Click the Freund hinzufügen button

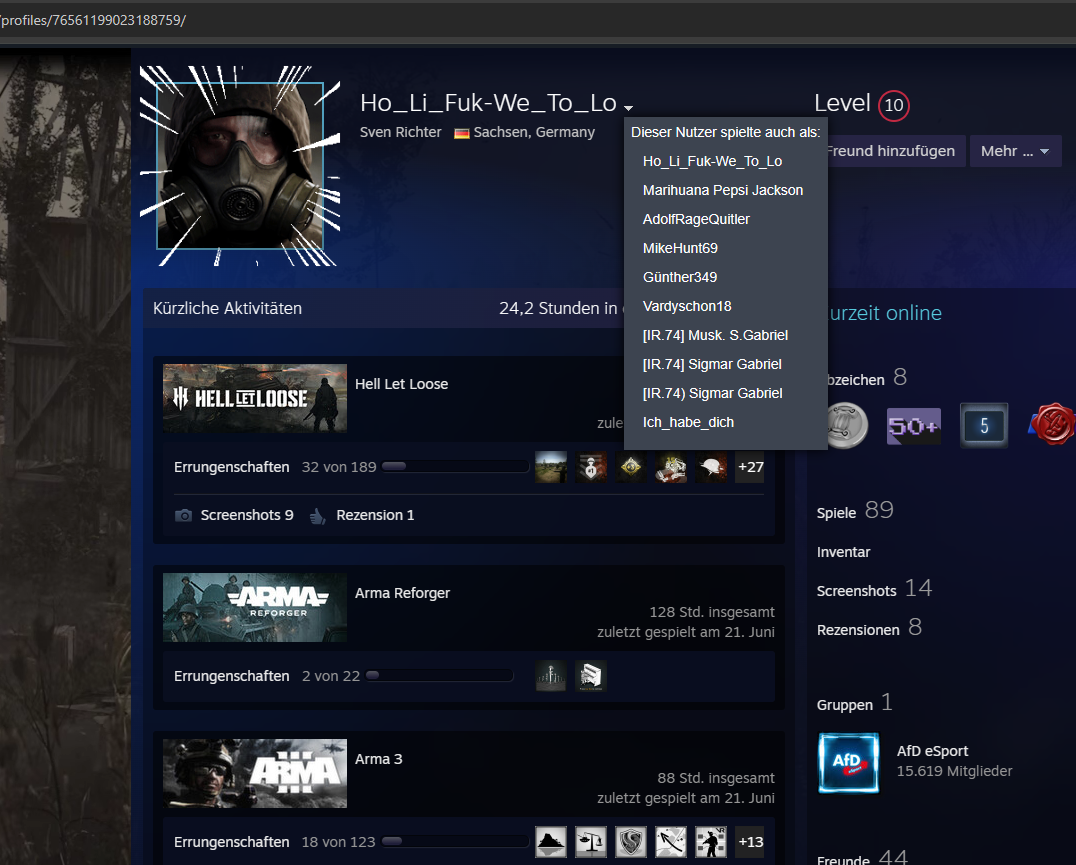[x=890, y=151]
